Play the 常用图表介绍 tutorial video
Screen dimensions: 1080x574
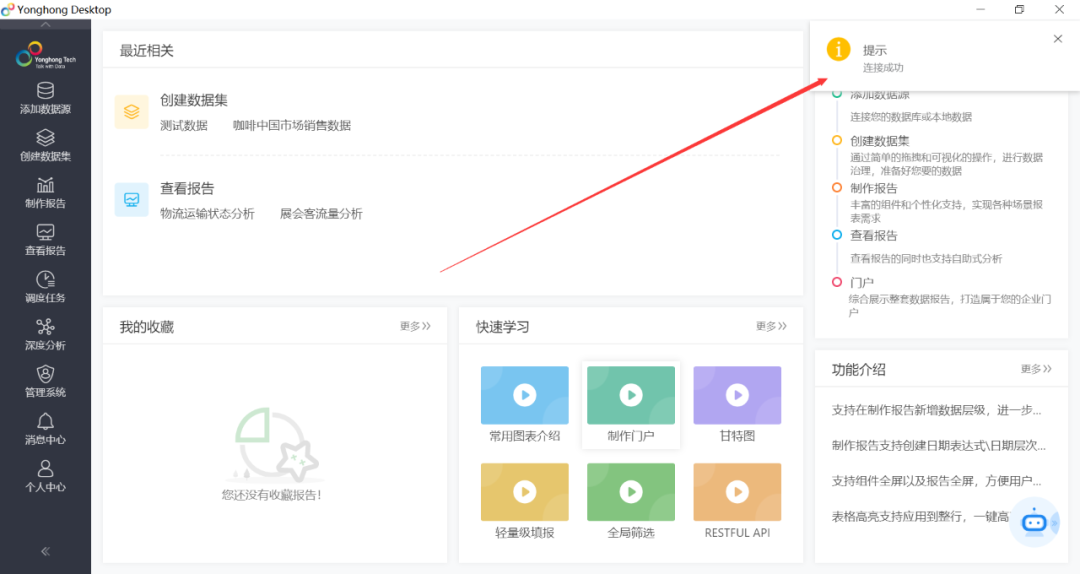click(x=524, y=395)
